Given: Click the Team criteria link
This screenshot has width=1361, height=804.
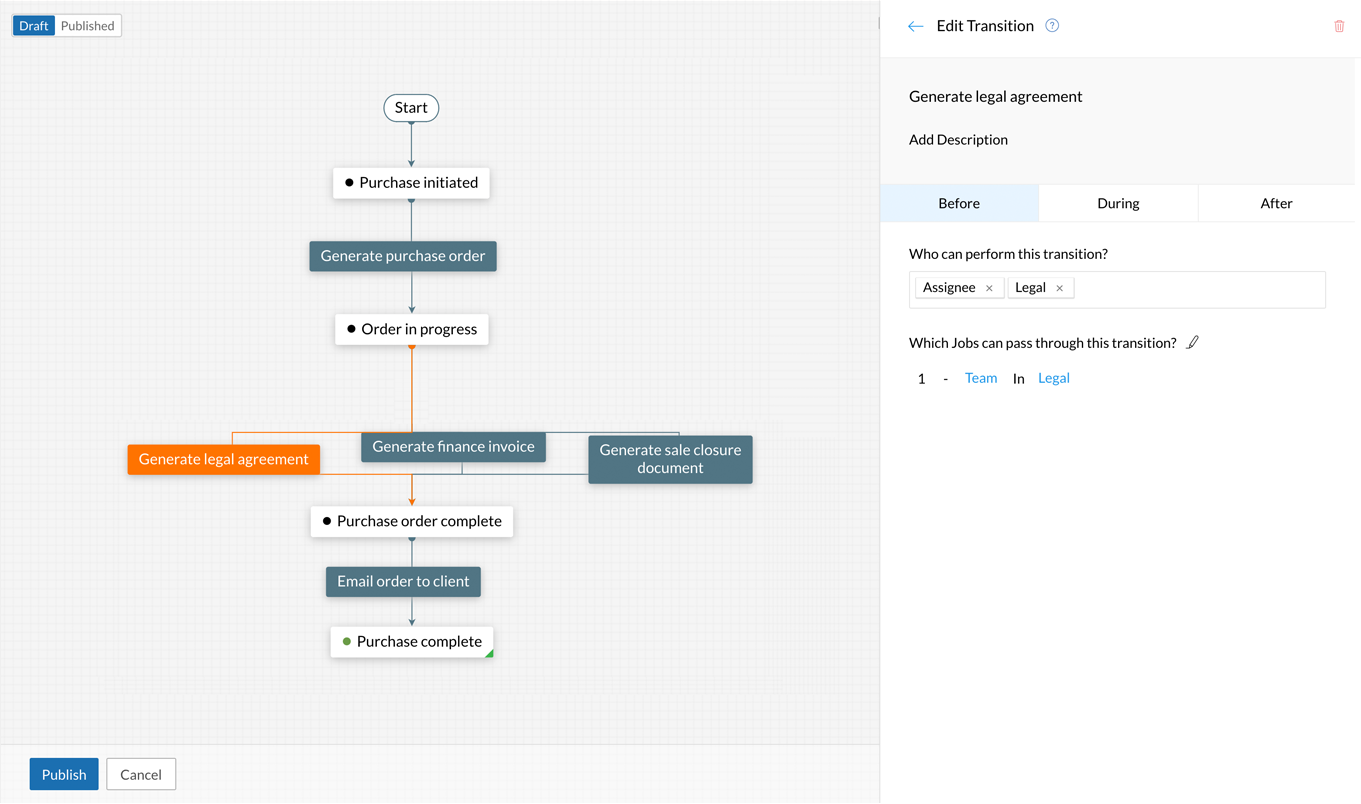Looking at the screenshot, I should pos(981,378).
